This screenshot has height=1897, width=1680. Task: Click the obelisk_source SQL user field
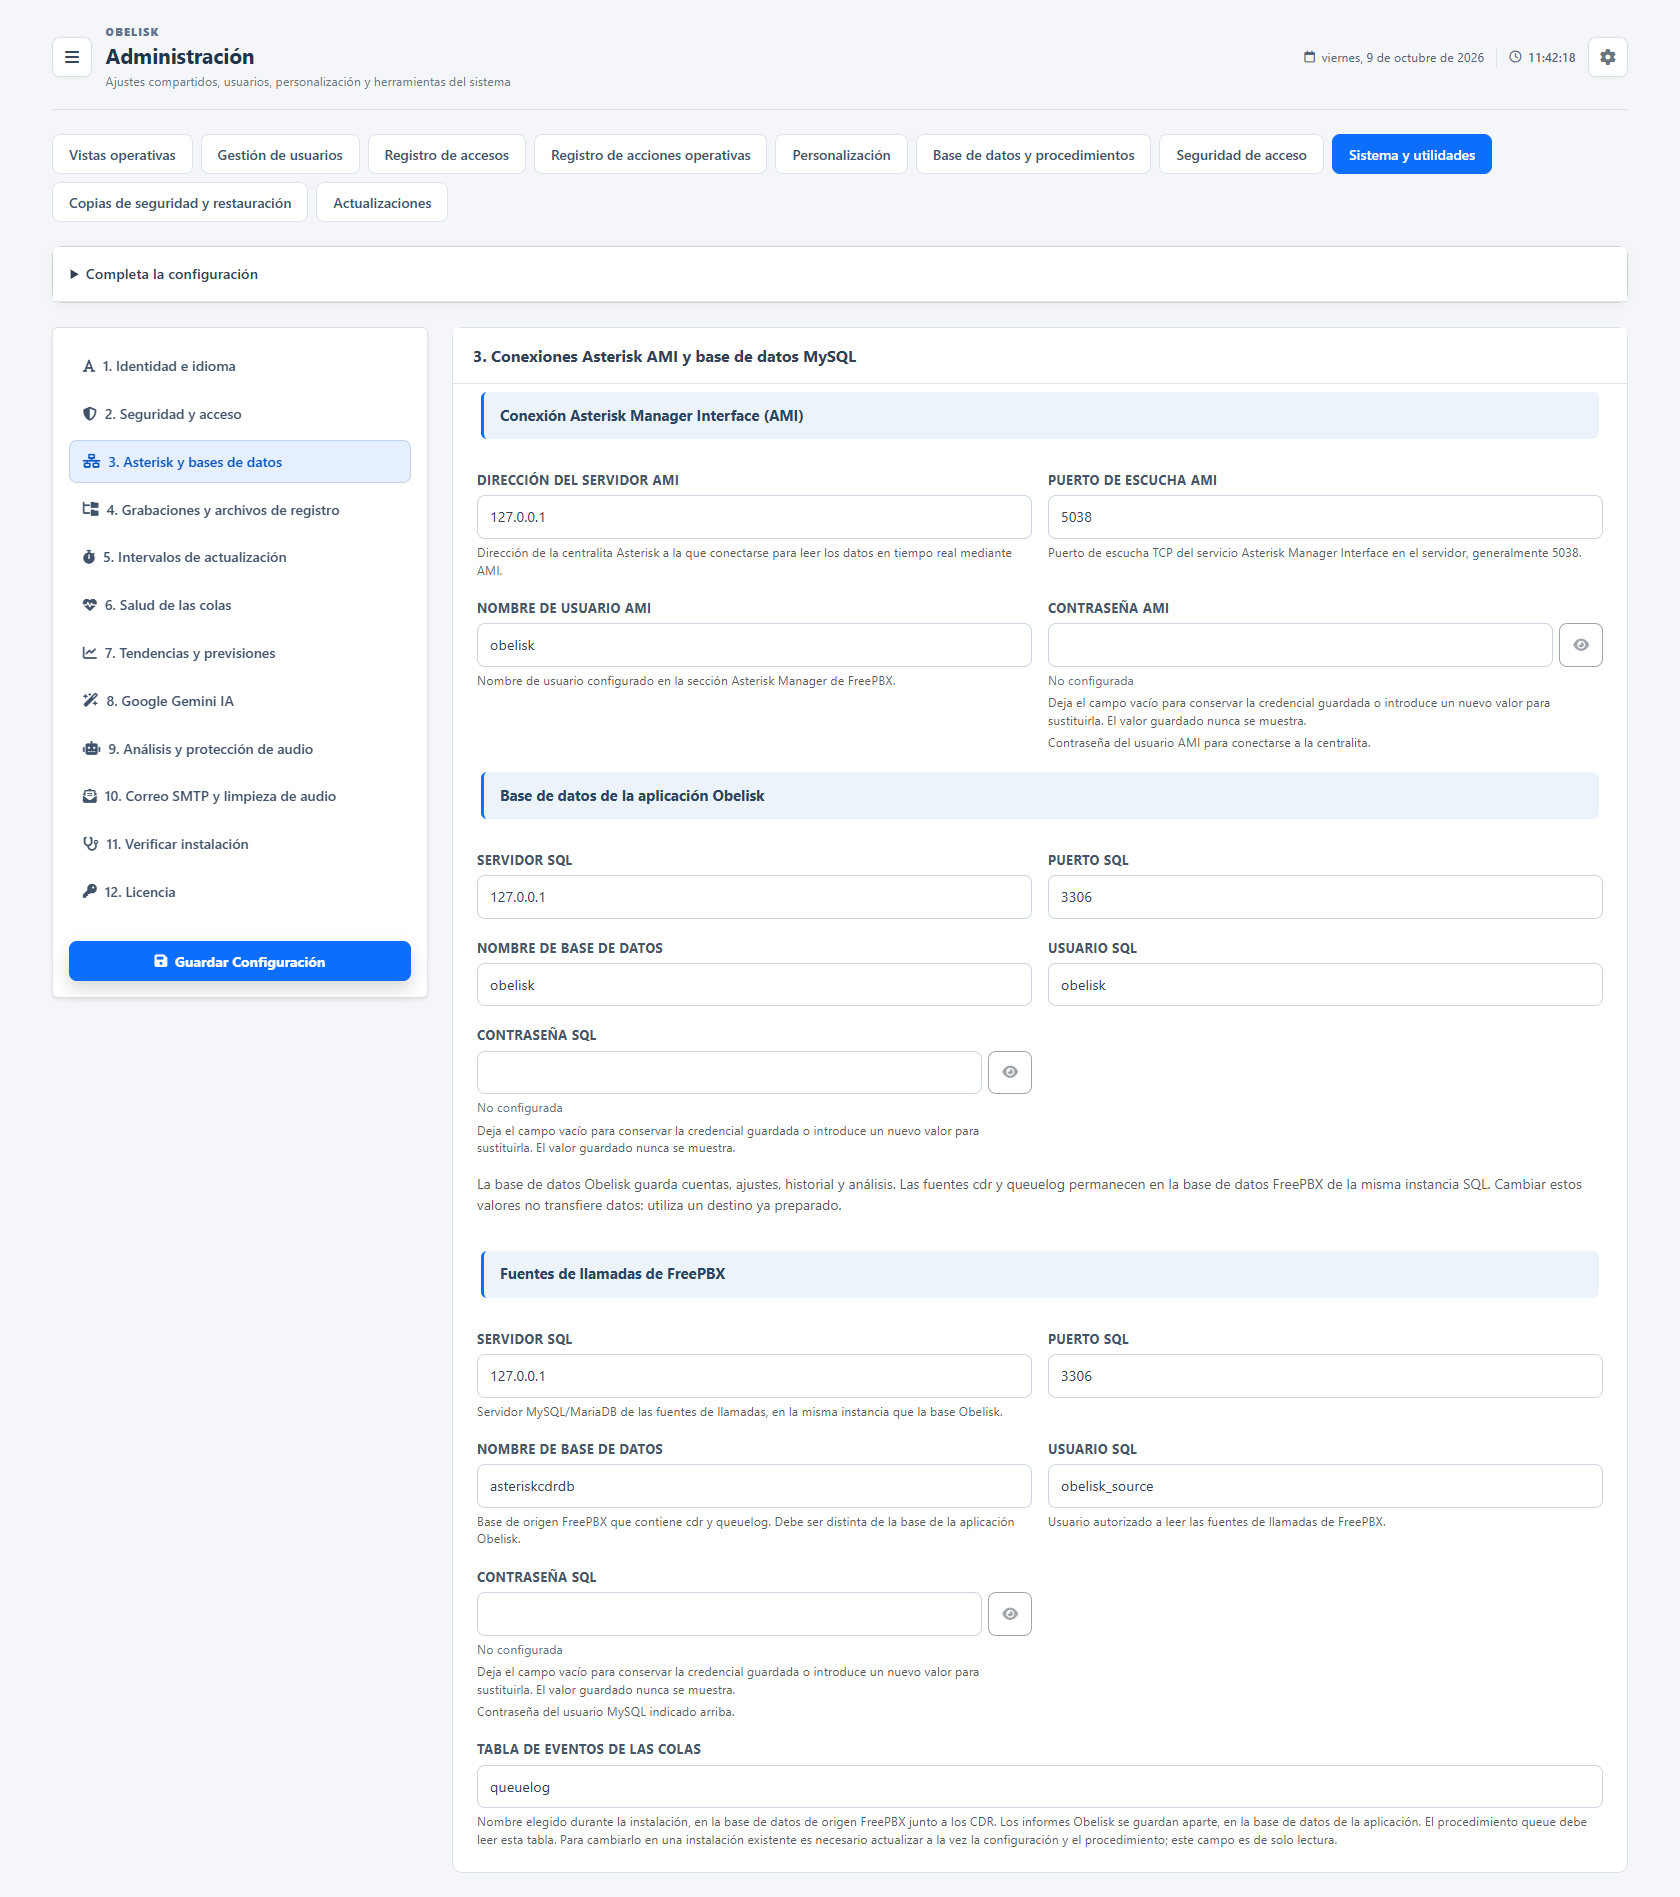(x=1325, y=1486)
